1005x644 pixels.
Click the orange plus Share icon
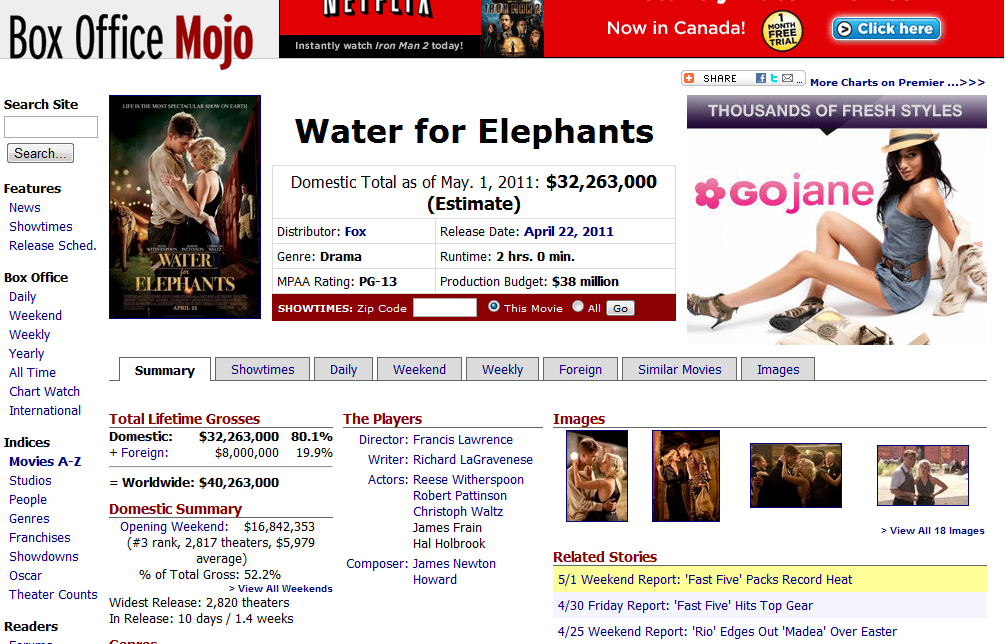[x=689, y=78]
